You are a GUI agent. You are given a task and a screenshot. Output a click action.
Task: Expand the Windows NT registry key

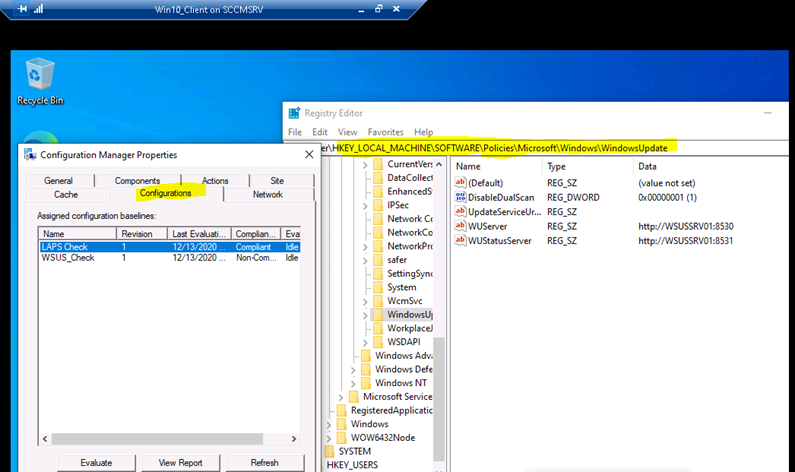pyautogui.click(x=353, y=383)
